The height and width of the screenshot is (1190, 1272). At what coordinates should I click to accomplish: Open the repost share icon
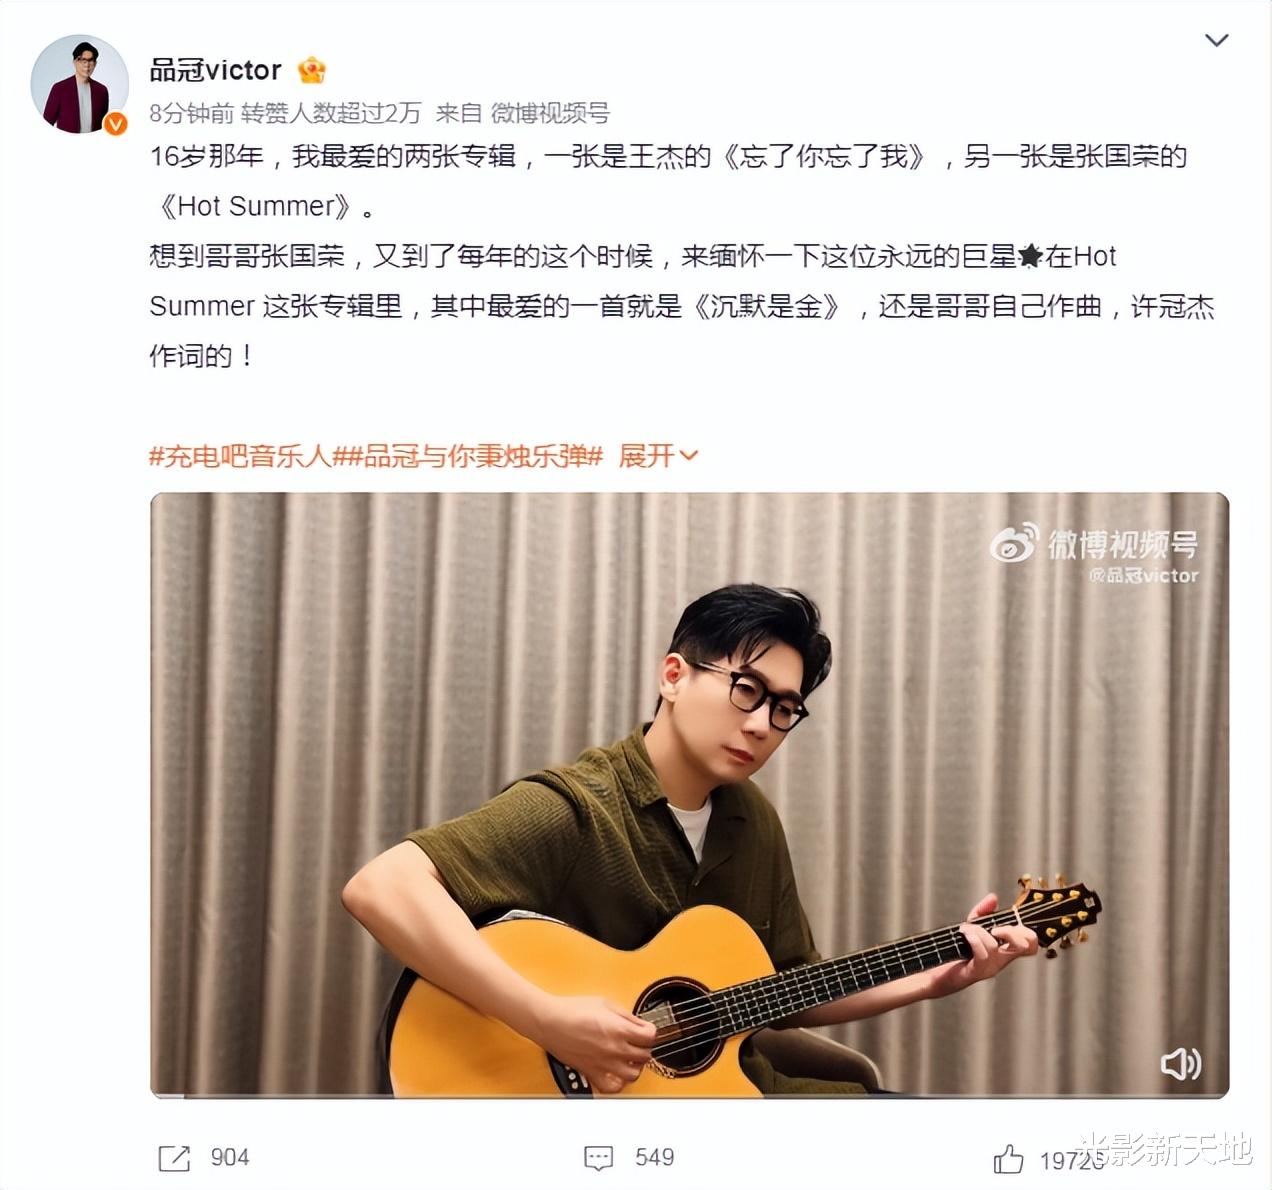coord(174,1158)
